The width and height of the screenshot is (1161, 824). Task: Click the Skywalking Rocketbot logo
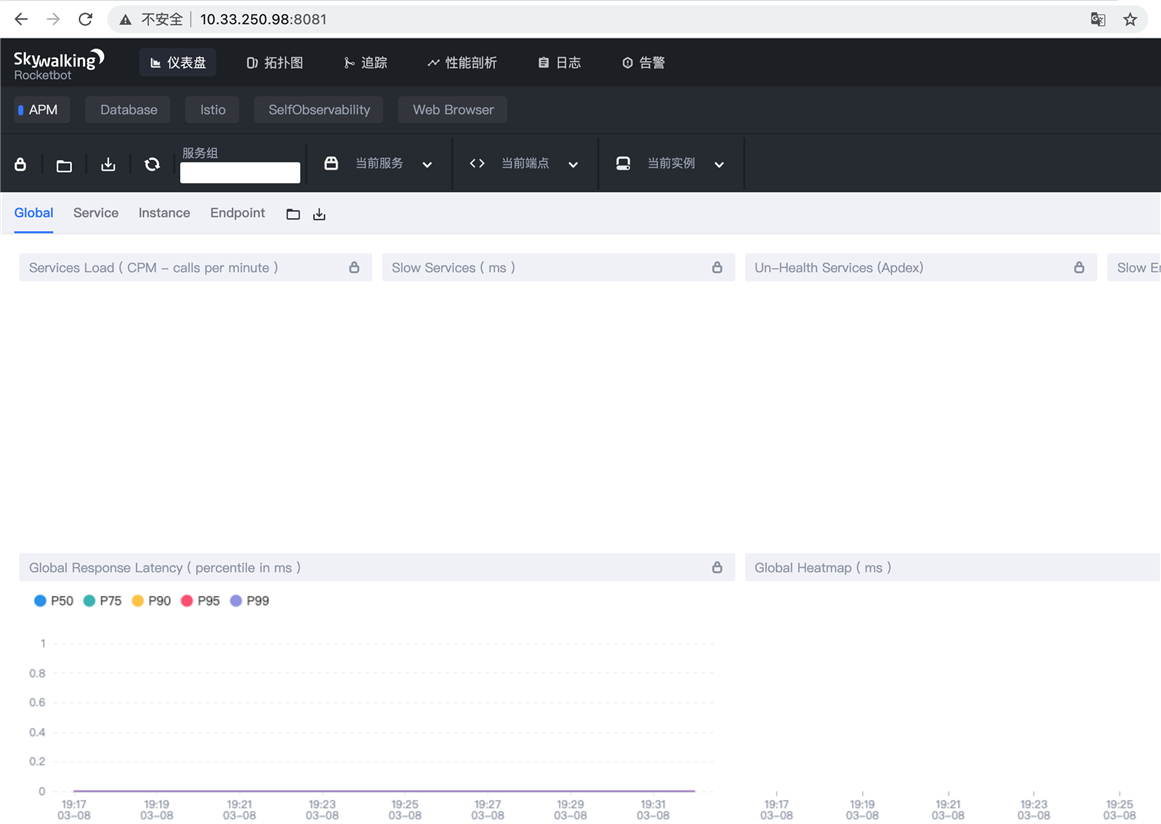(x=58, y=64)
